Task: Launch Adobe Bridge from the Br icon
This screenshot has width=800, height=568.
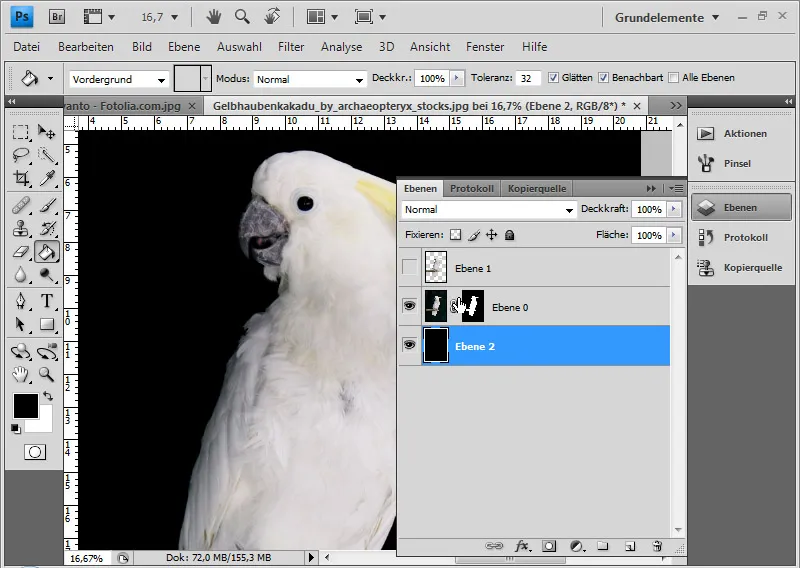Action: tap(57, 17)
